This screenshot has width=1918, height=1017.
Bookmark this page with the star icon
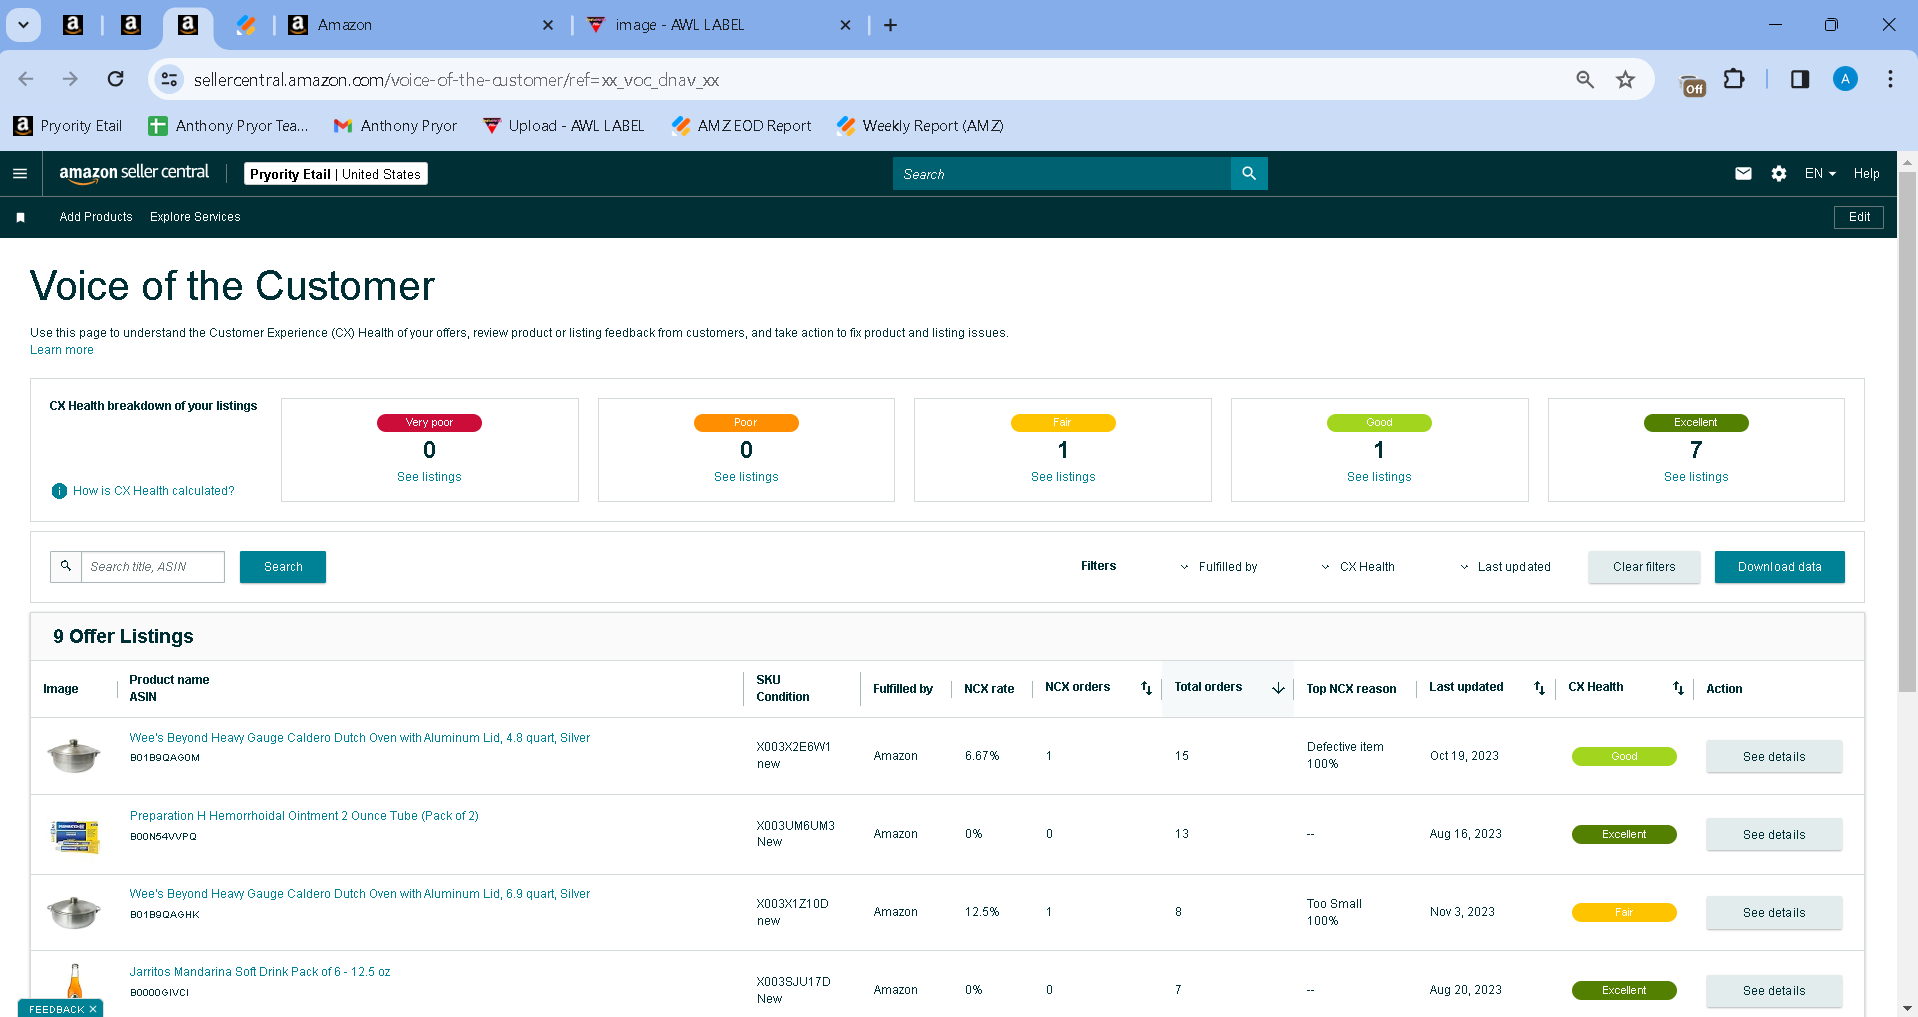pyautogui.click(x=1626, y=79)
